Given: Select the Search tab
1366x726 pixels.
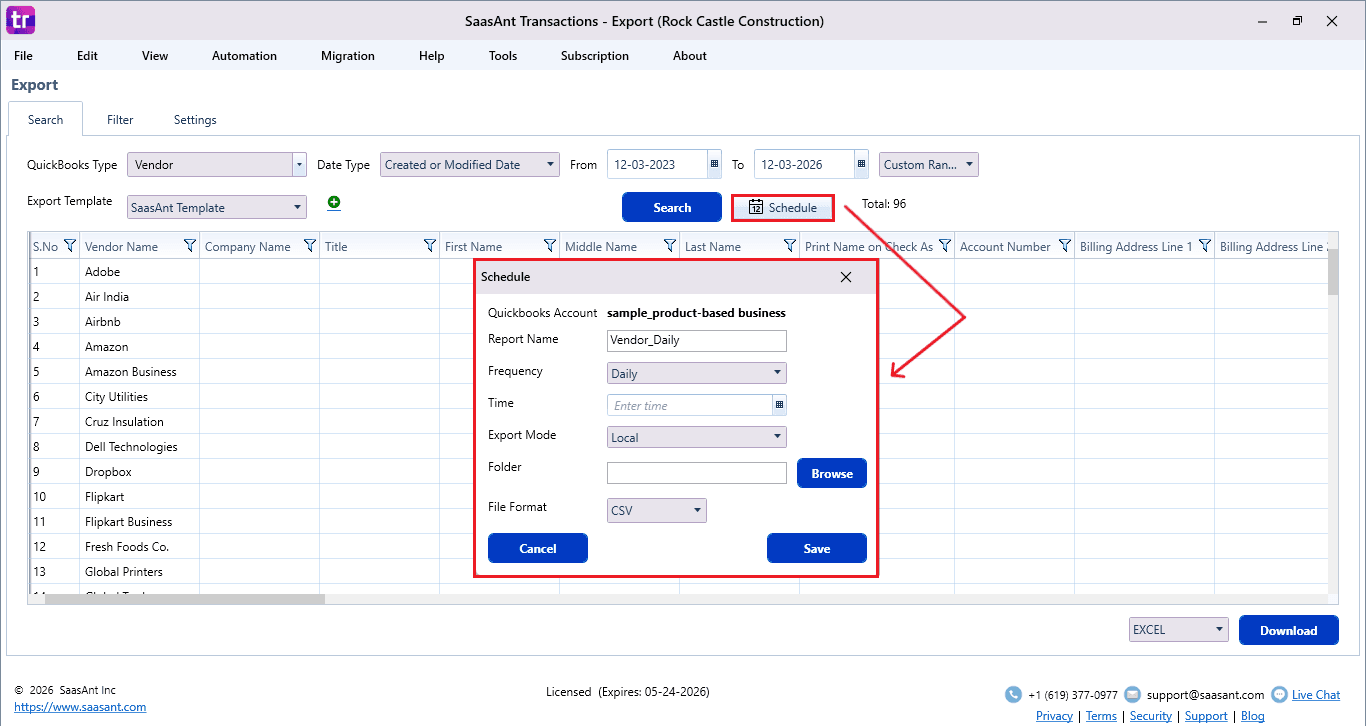Looking at the screenshot, I should point(45,120).
